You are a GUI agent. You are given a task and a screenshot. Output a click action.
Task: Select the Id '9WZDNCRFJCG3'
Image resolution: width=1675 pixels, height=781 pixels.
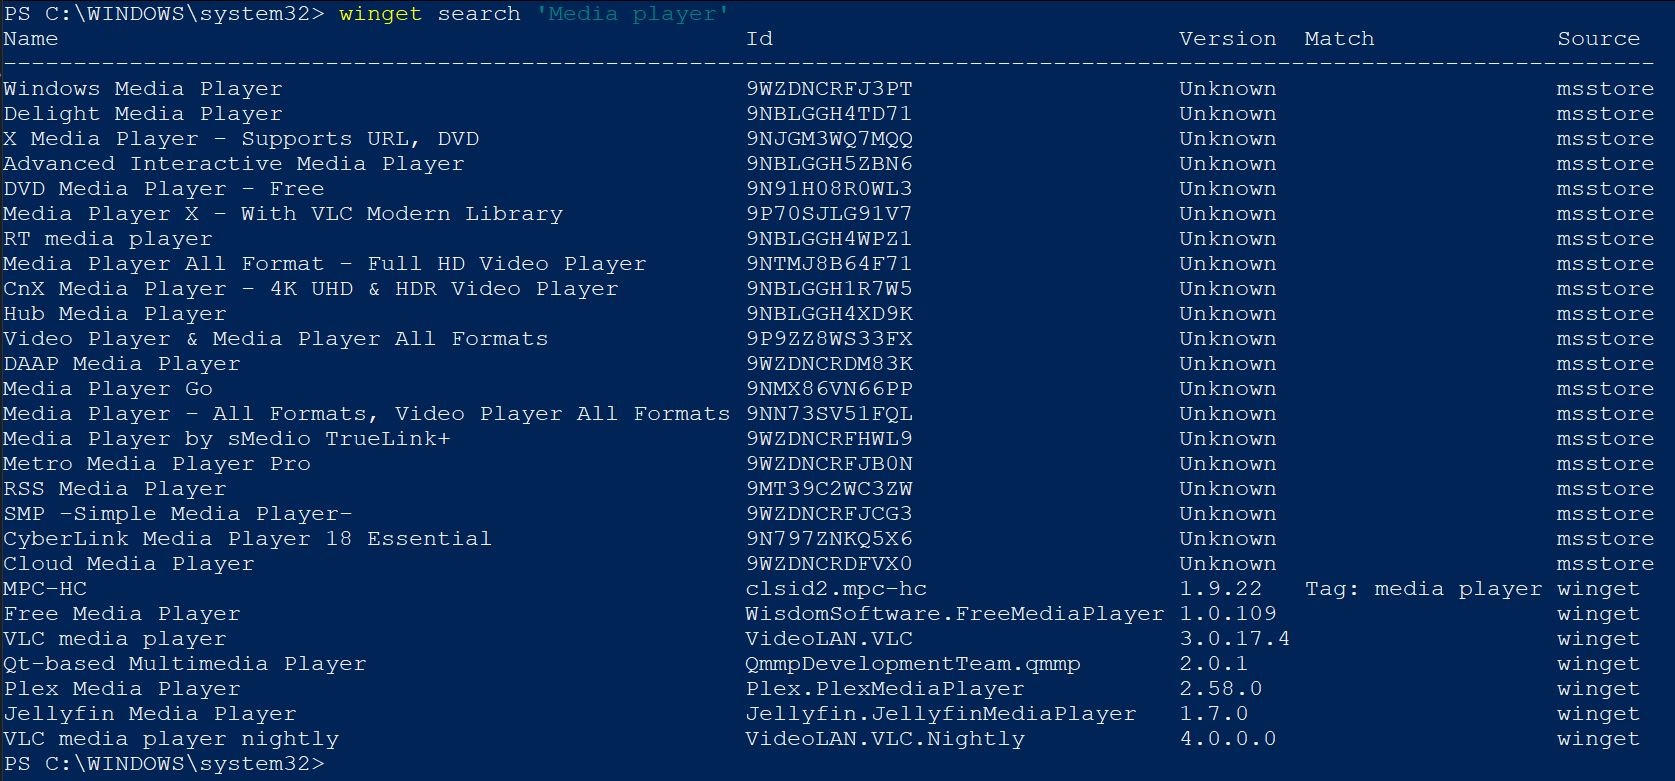point(829,514)
